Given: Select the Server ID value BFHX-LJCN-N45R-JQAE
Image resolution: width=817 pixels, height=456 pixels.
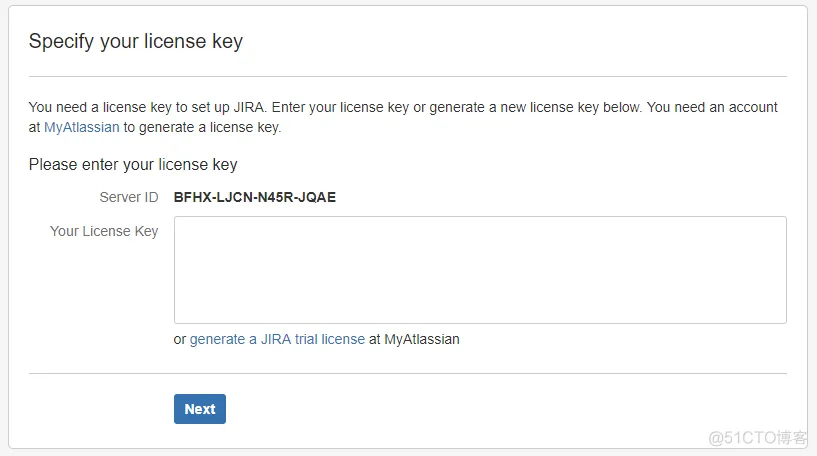Looking at the screenshot, I should point(255,198).
